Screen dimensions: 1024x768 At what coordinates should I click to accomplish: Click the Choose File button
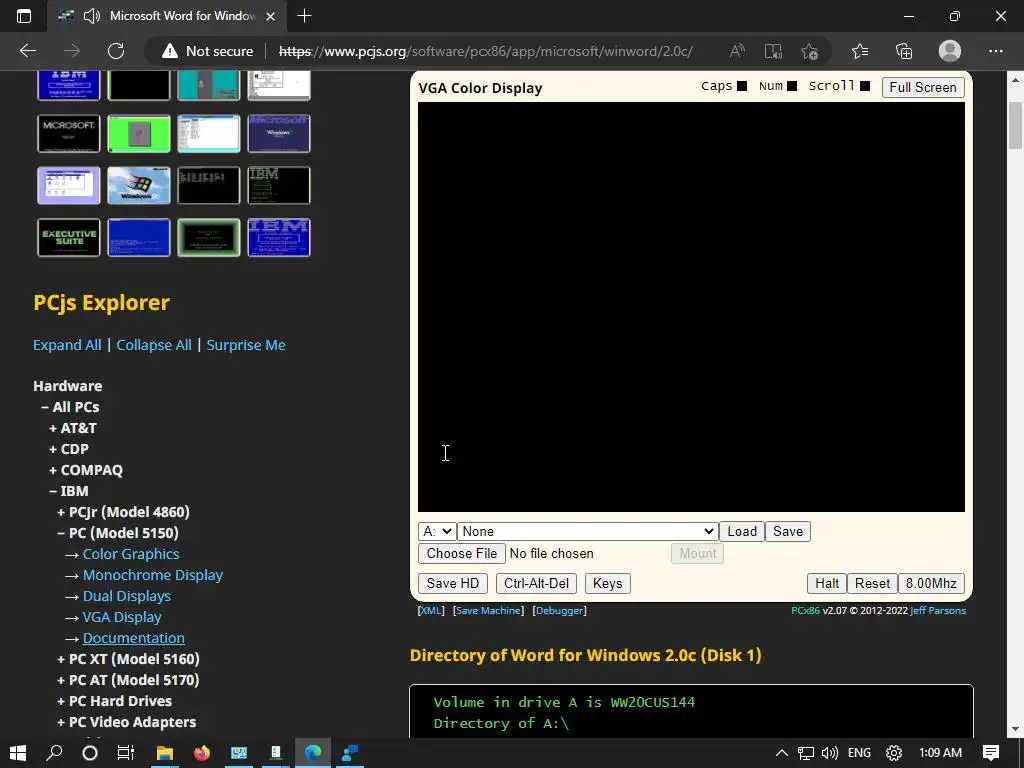pyautogui.click(x=462, y=553)
